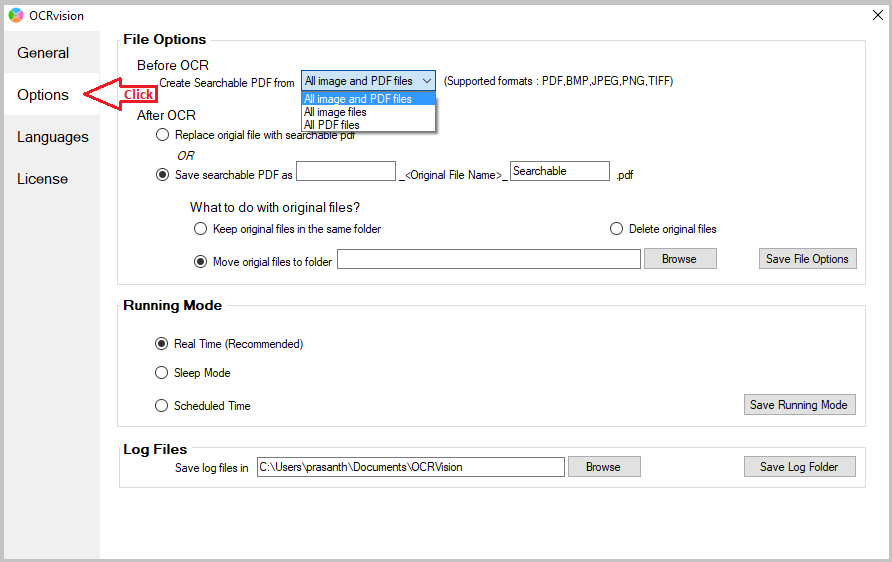
Task: Click Save Log Folder button
Action: click(x=799, y=467)
